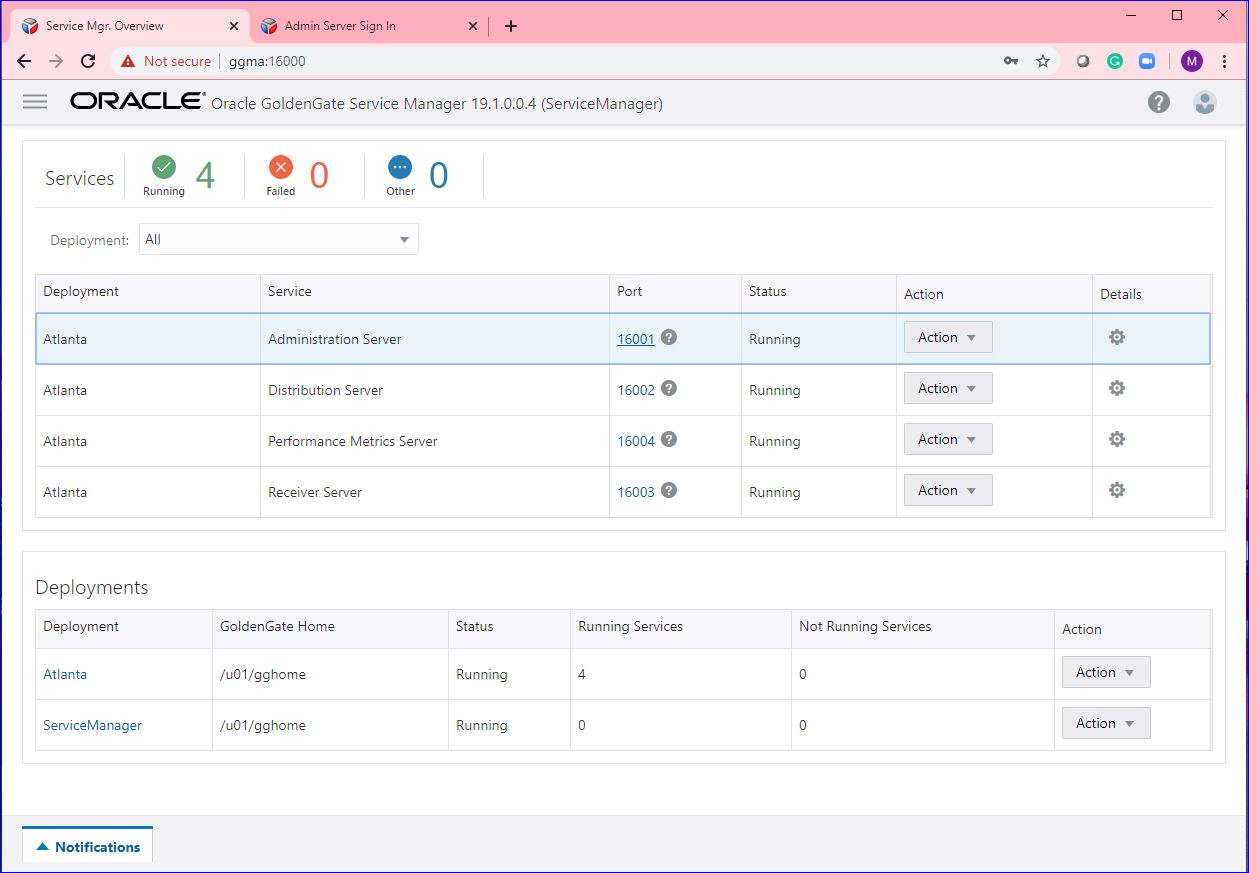
Task: Click the Services table Status column header
Action: click(x=819, y=292)
